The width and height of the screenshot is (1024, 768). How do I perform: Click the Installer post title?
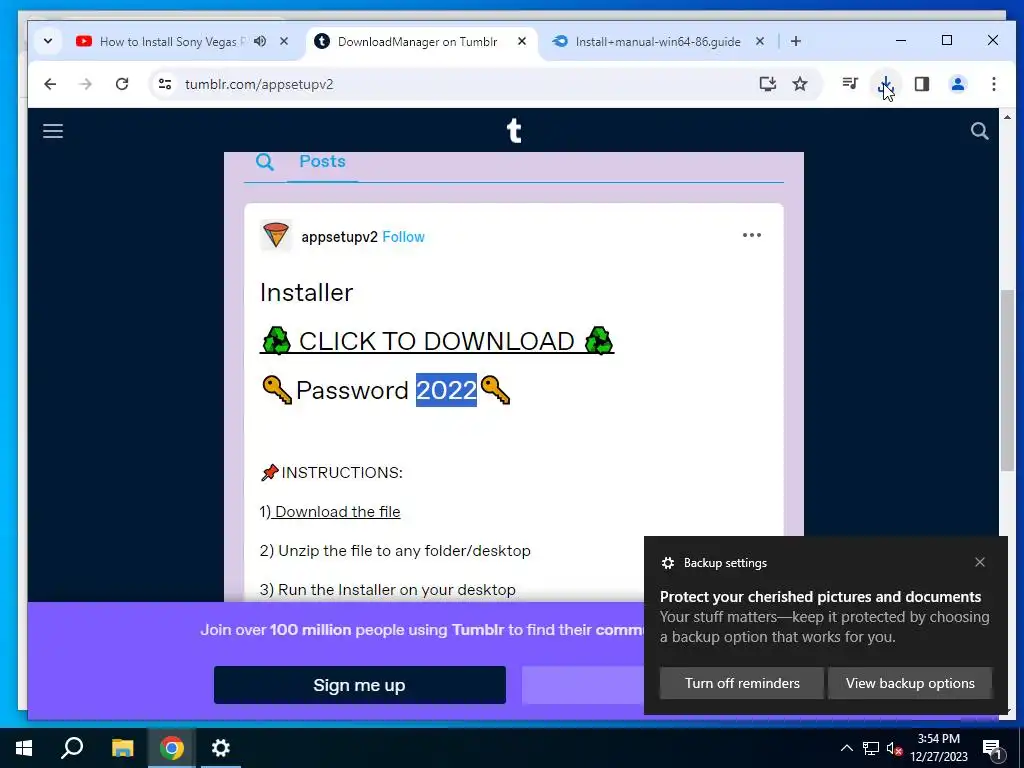click(x=306, y=293)
